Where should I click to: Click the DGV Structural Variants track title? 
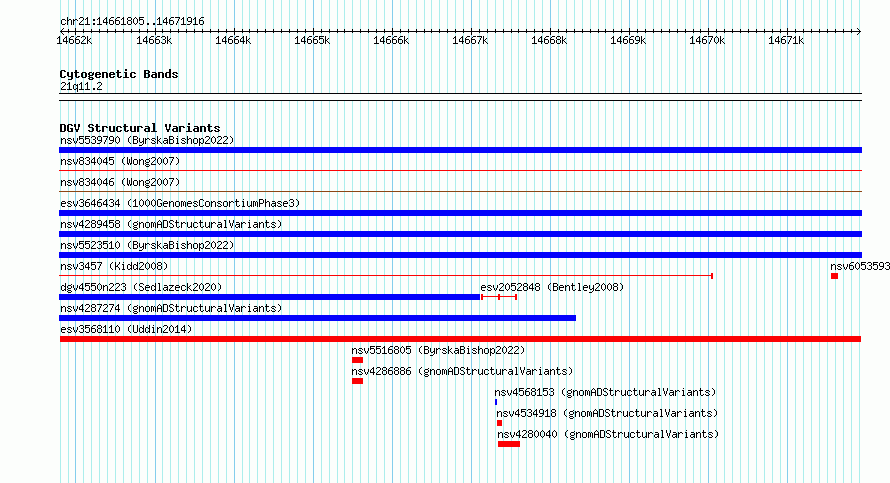pyautogui.click(x=140, y=128)
